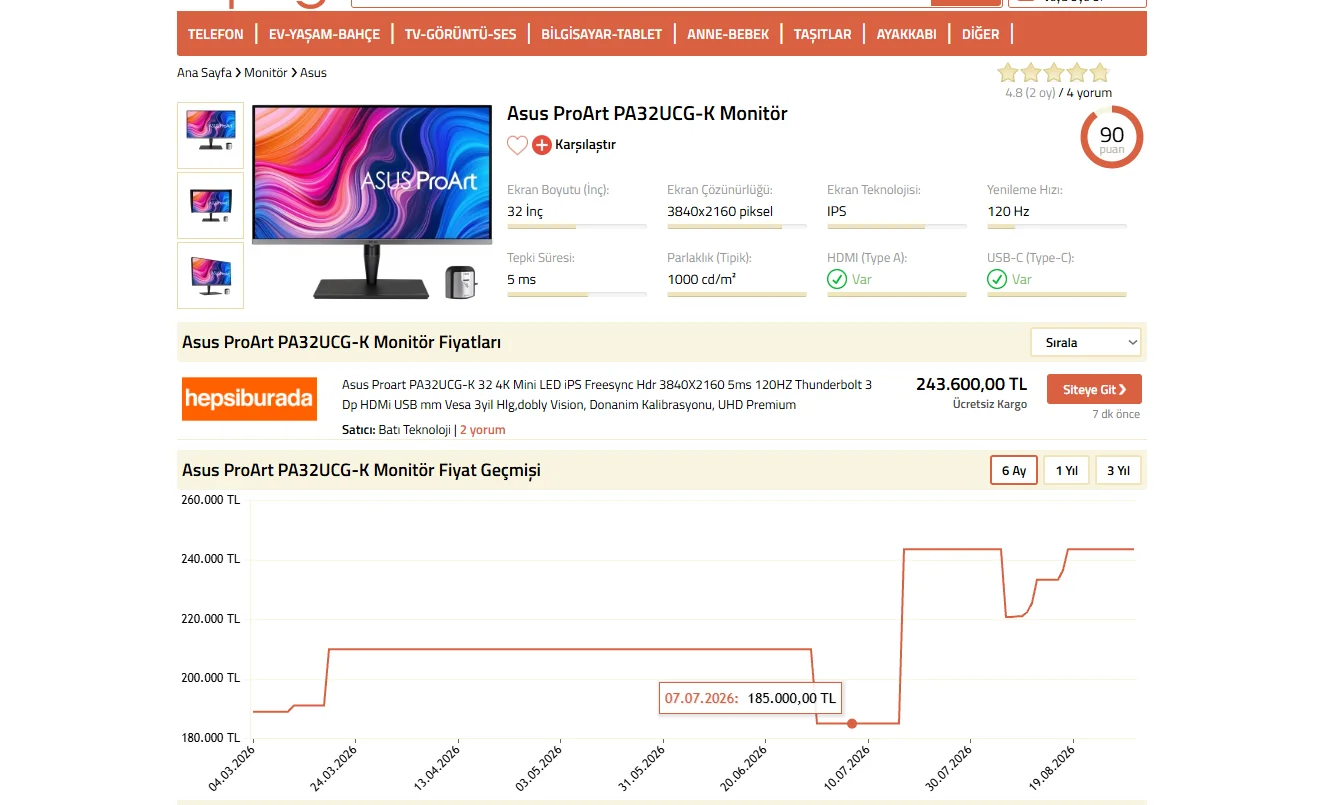Screen dimensions: 1331x805
Task: Click the 90 puan score circle
Action: (x=1112, y=137)
